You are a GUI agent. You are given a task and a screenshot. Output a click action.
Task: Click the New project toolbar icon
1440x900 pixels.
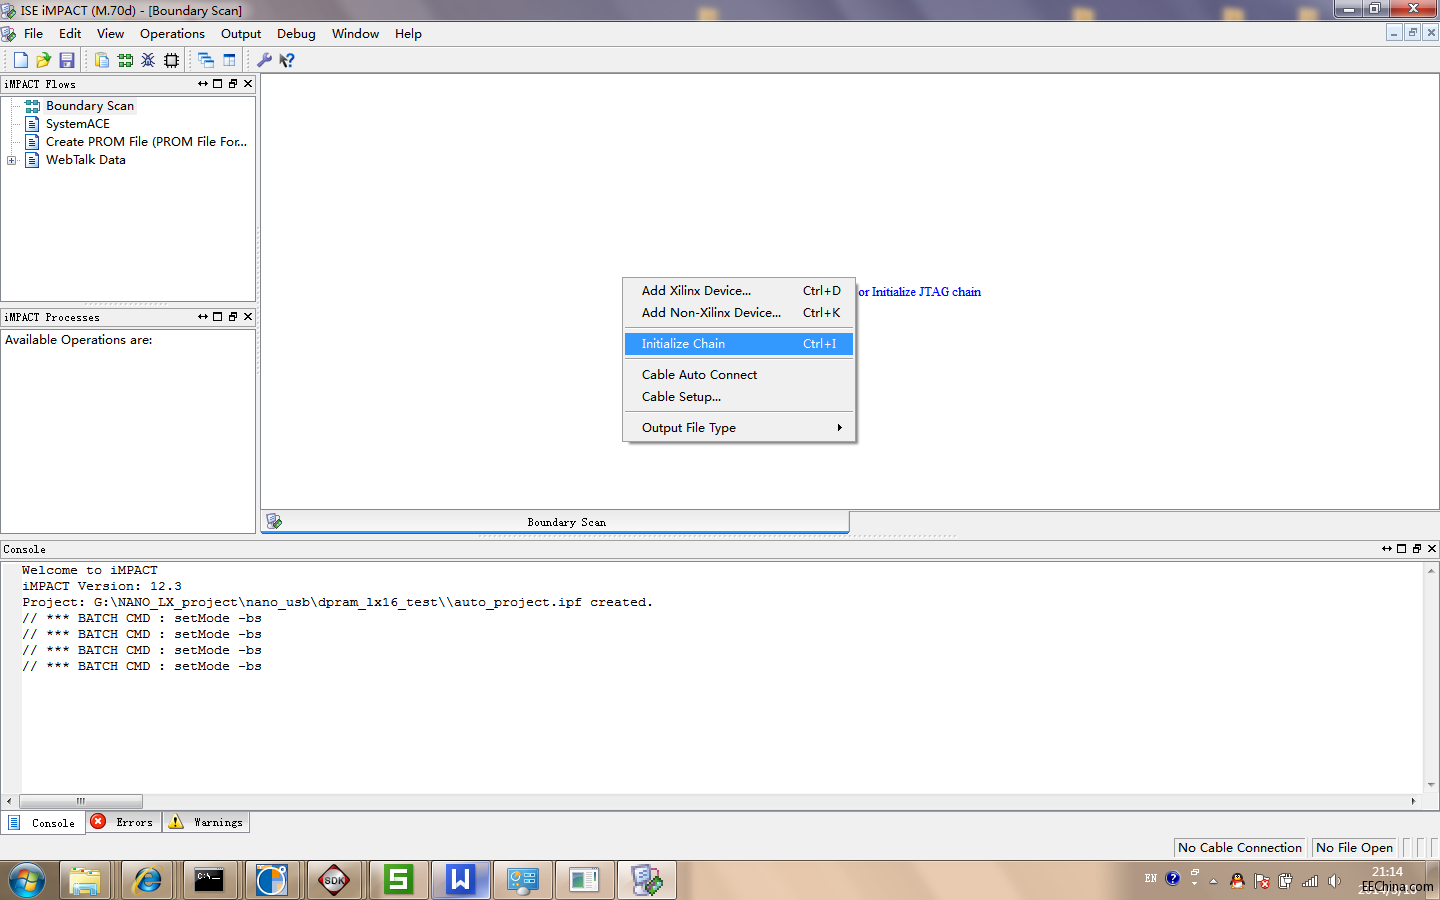click(x=20, y=60)
